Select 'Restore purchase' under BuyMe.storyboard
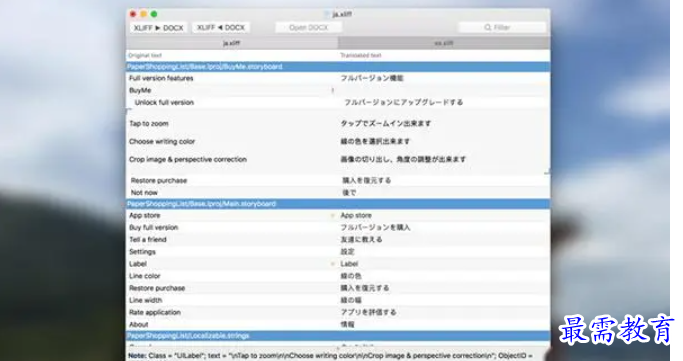This screenshot has height=361, width=683. 338,180
